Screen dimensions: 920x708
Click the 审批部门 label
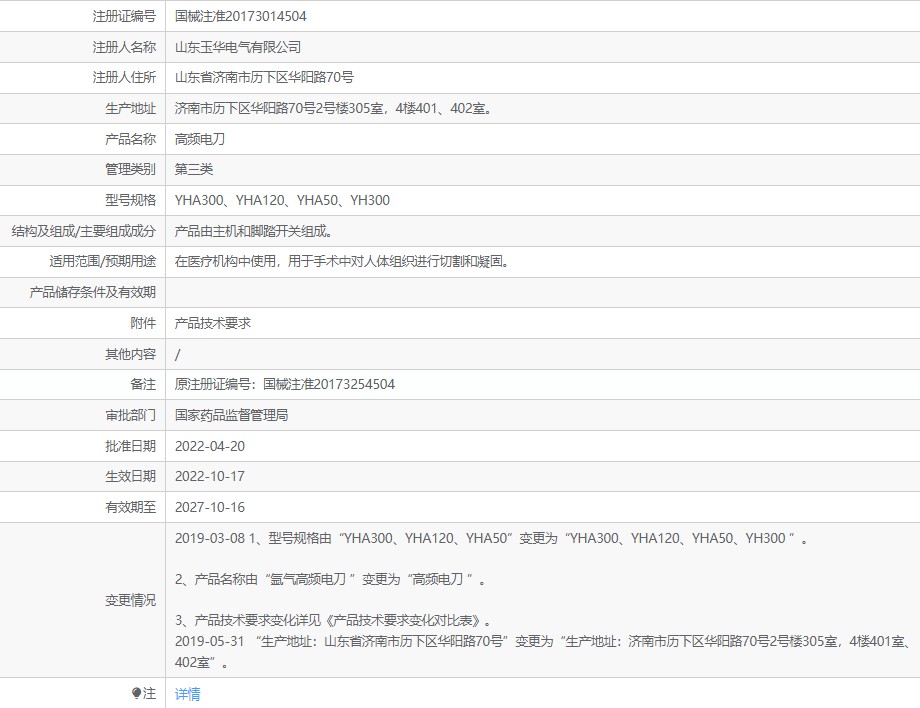pos(130,415)
